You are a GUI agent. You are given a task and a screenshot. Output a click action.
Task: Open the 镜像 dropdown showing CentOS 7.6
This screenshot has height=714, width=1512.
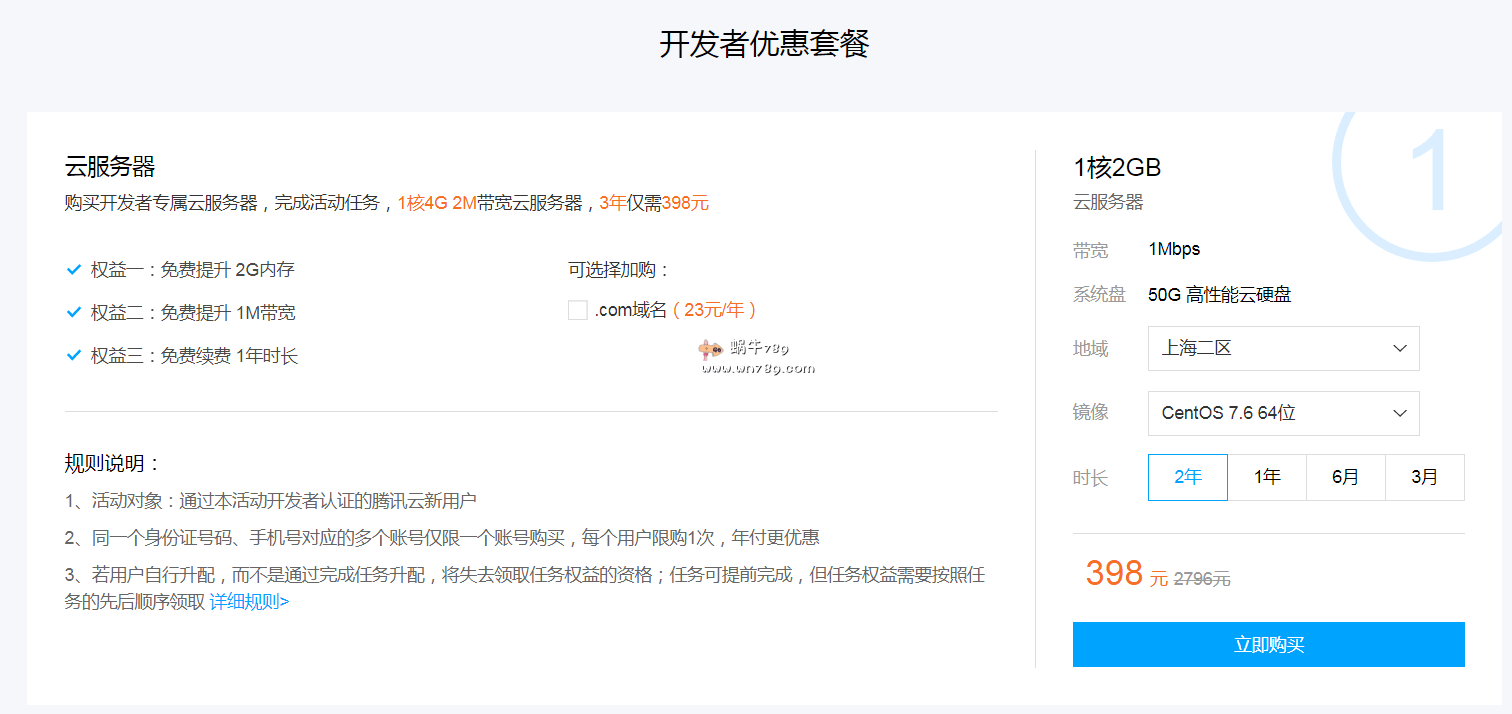(x=1283, y=413)
